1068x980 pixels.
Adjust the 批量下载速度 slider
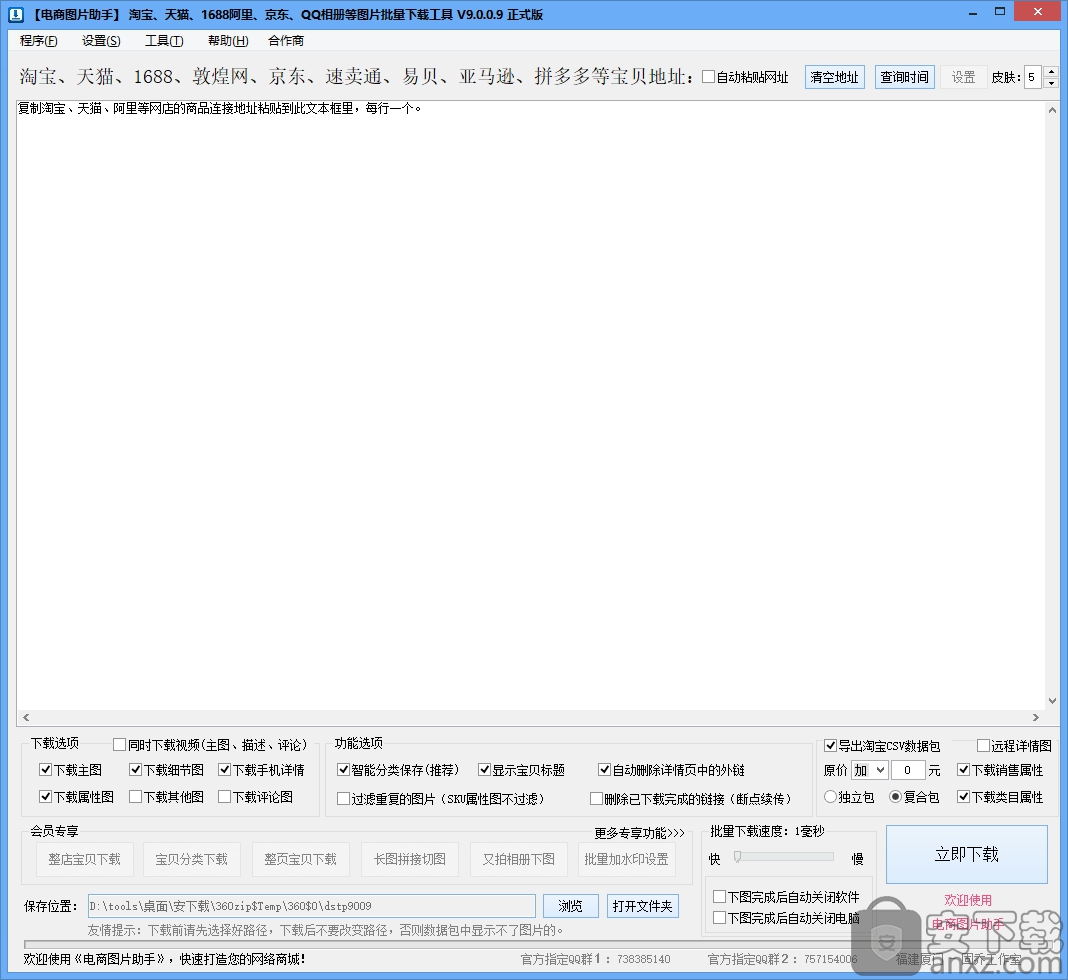coord(737,857)
